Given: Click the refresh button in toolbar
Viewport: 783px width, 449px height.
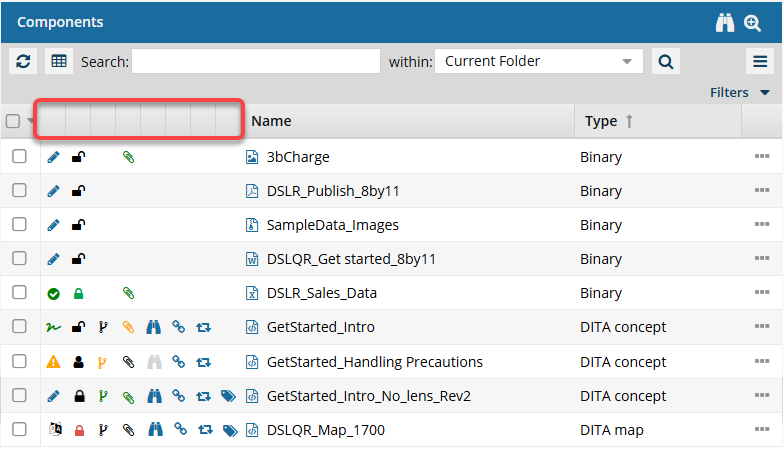Looking at the screenshot, I should (23, 61).
